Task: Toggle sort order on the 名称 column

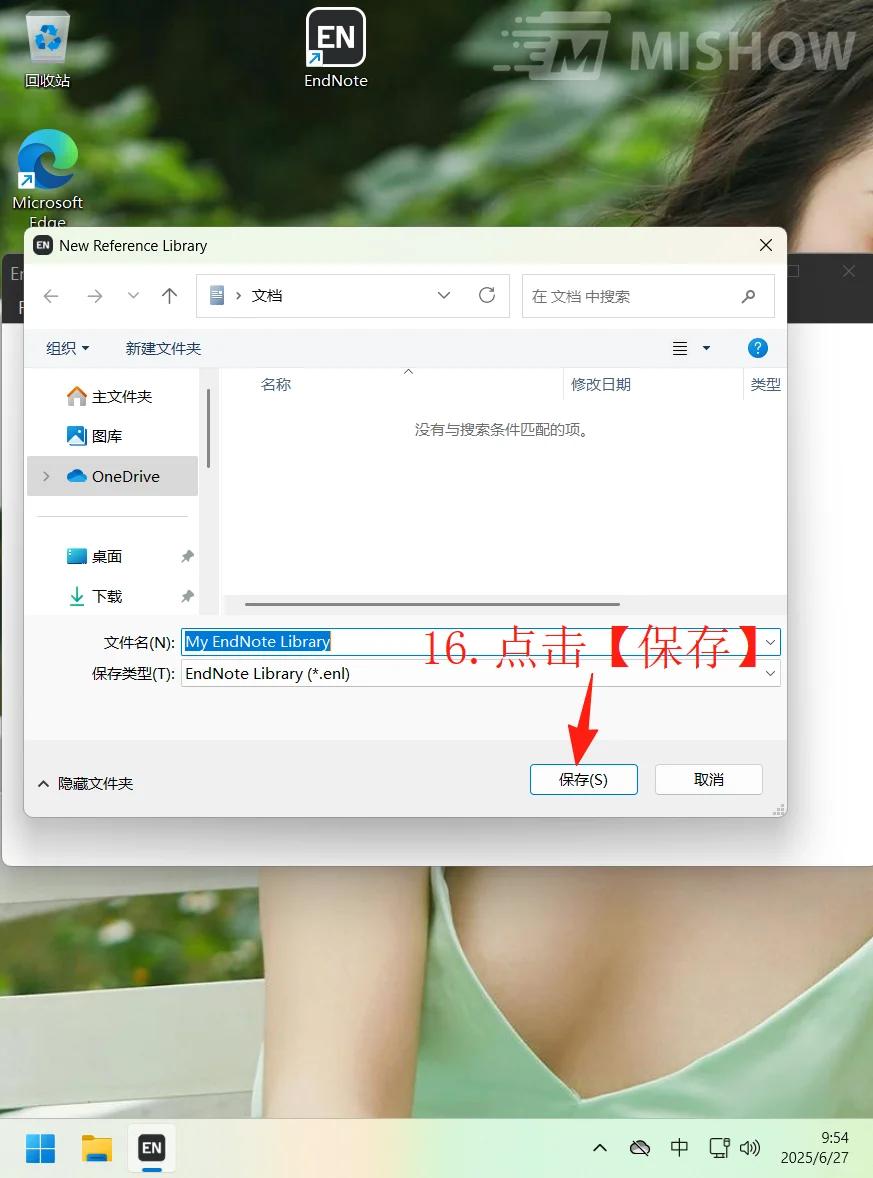Action: [276, 384]
